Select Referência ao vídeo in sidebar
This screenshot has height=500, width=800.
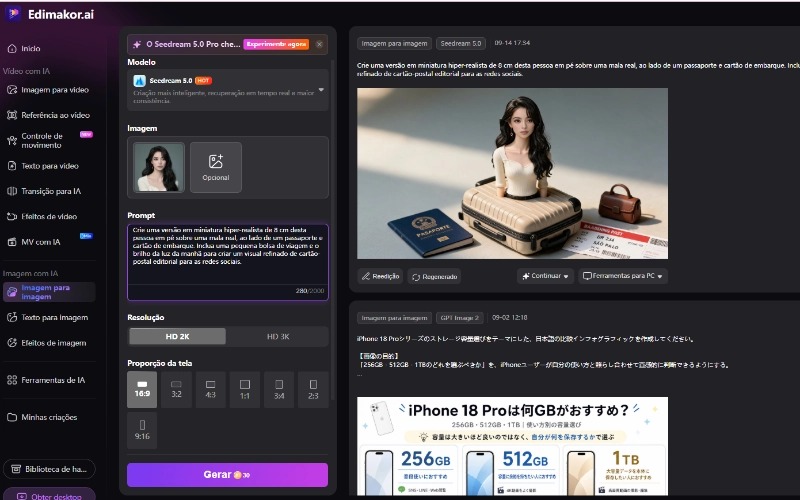48,115
